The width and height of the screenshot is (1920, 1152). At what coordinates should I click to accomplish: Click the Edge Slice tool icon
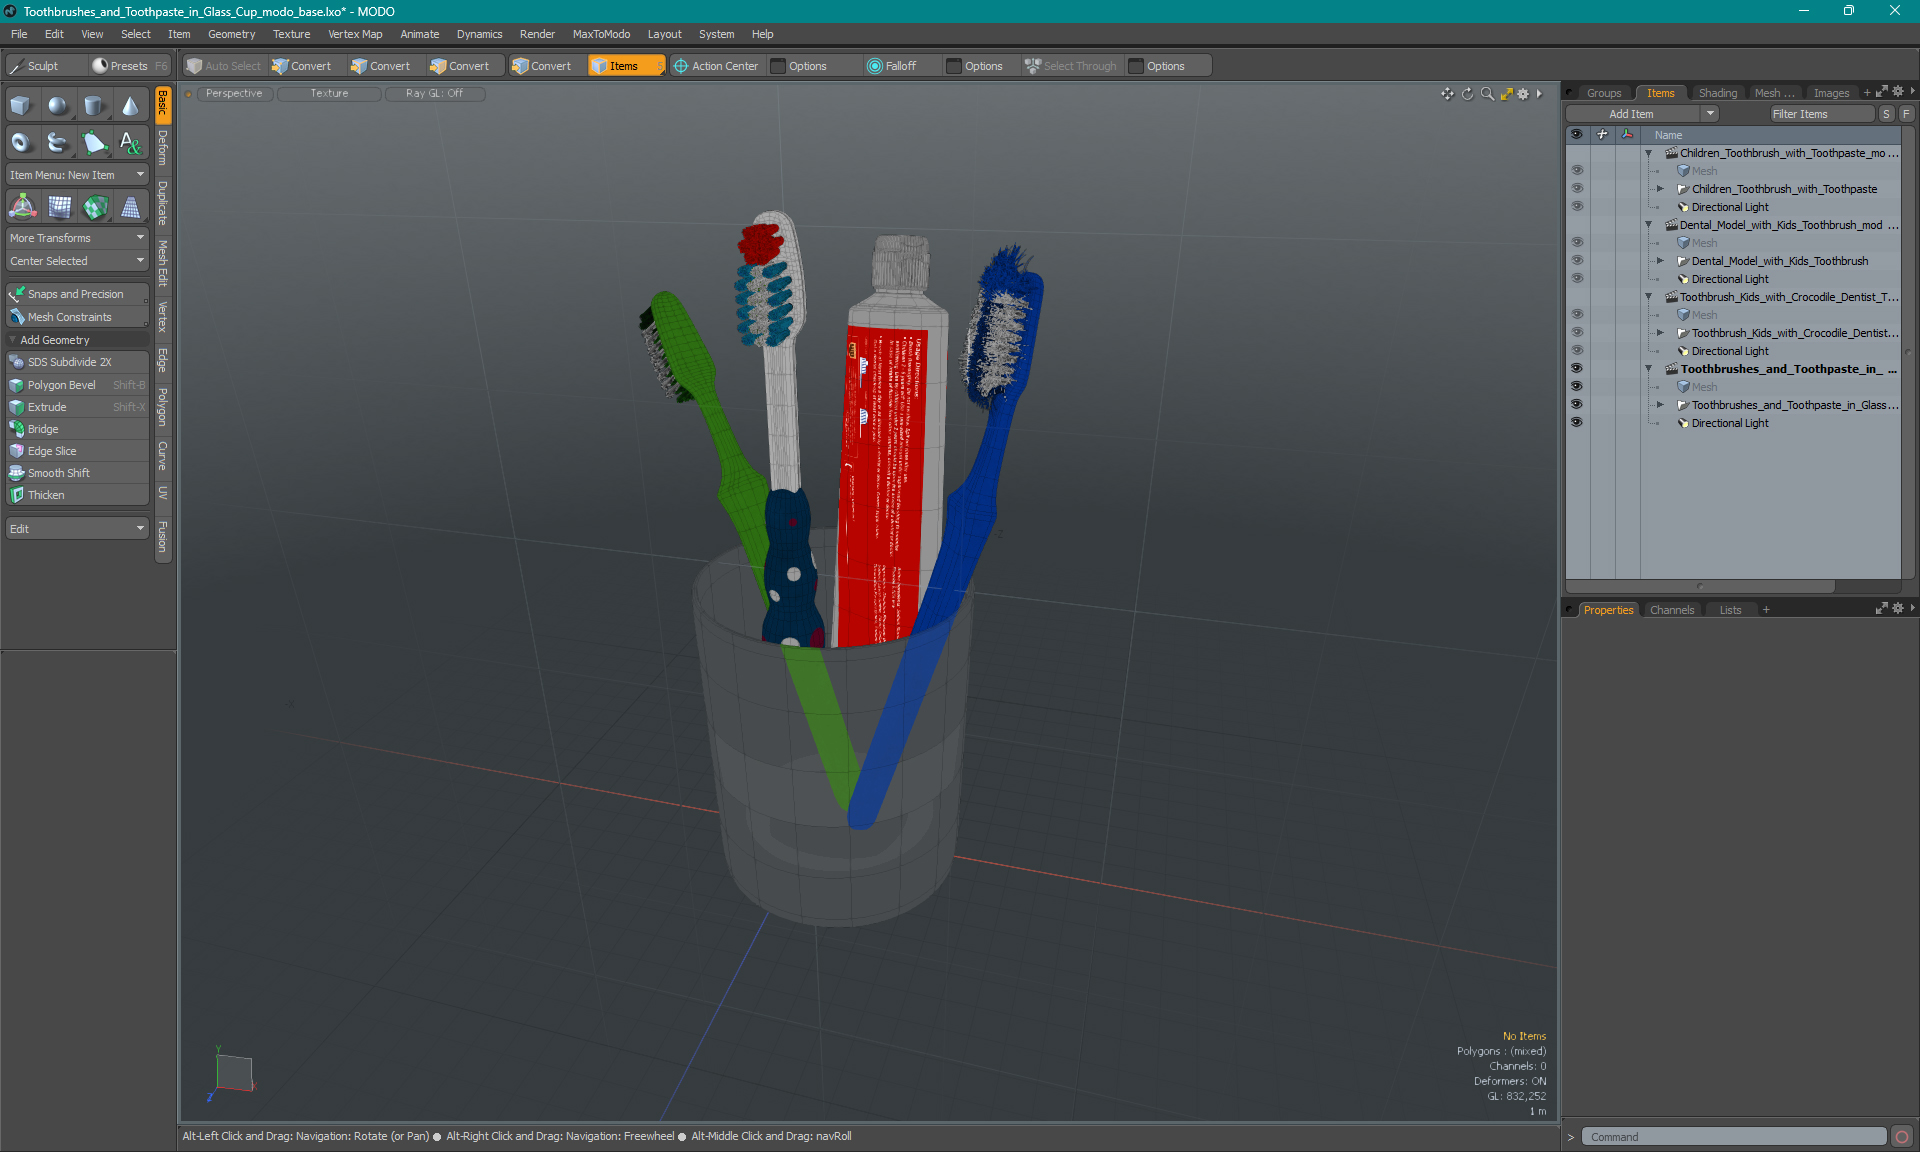point(17,451)
